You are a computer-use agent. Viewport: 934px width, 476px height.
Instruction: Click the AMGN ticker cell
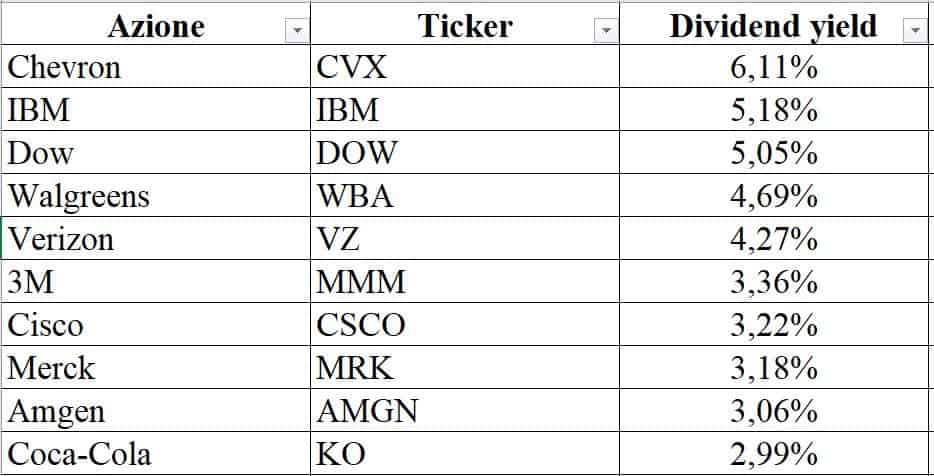point(464,411)
